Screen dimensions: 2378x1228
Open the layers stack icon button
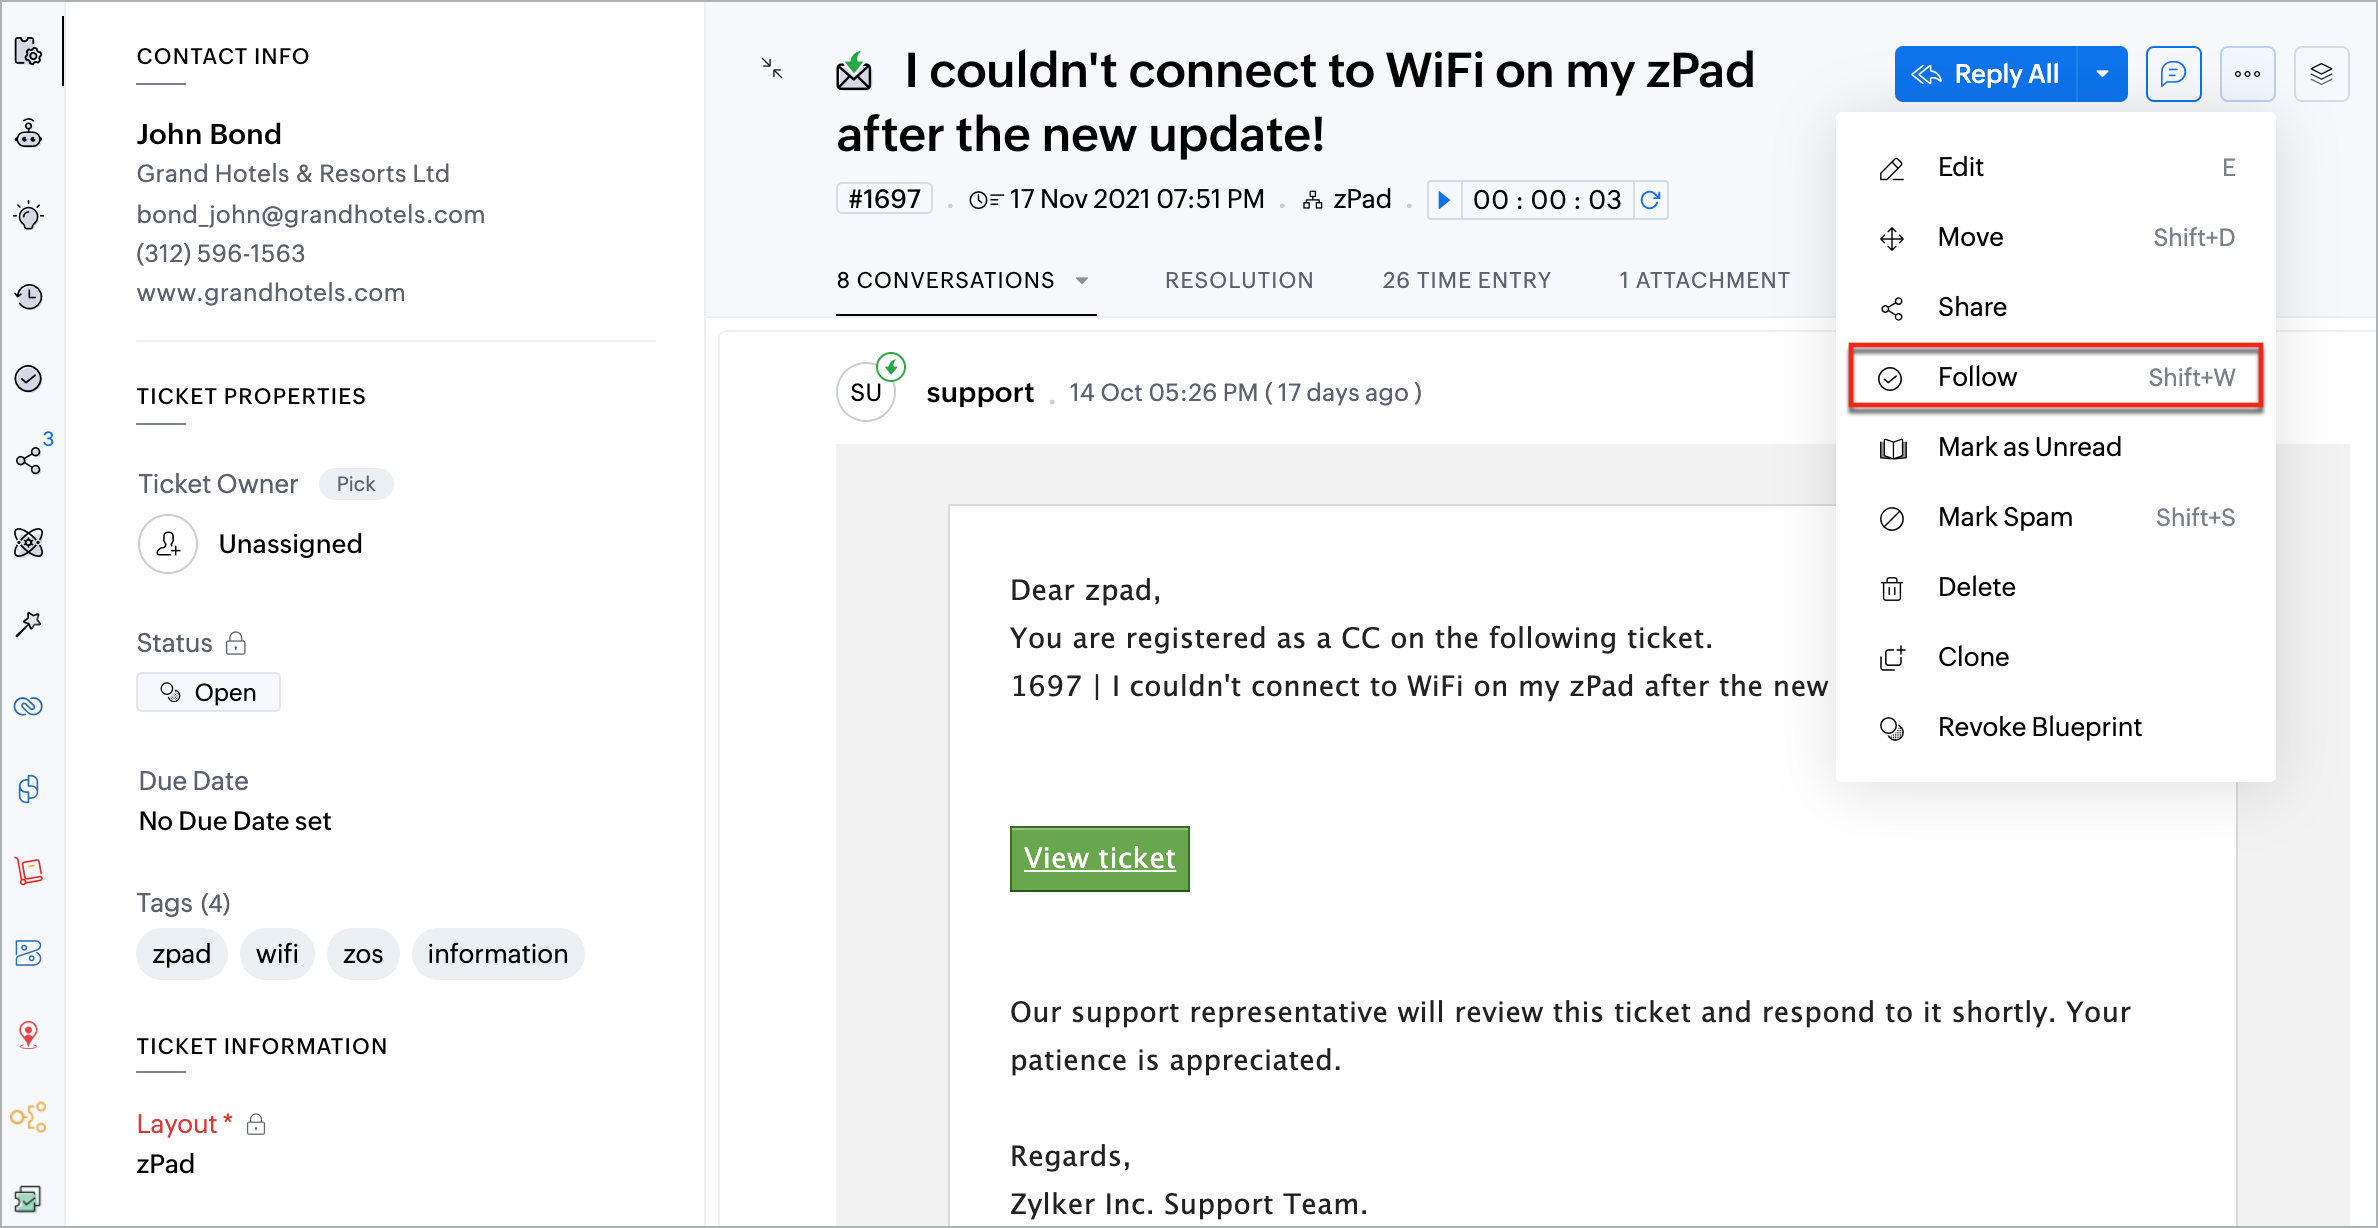click(x=2321, y=74)
